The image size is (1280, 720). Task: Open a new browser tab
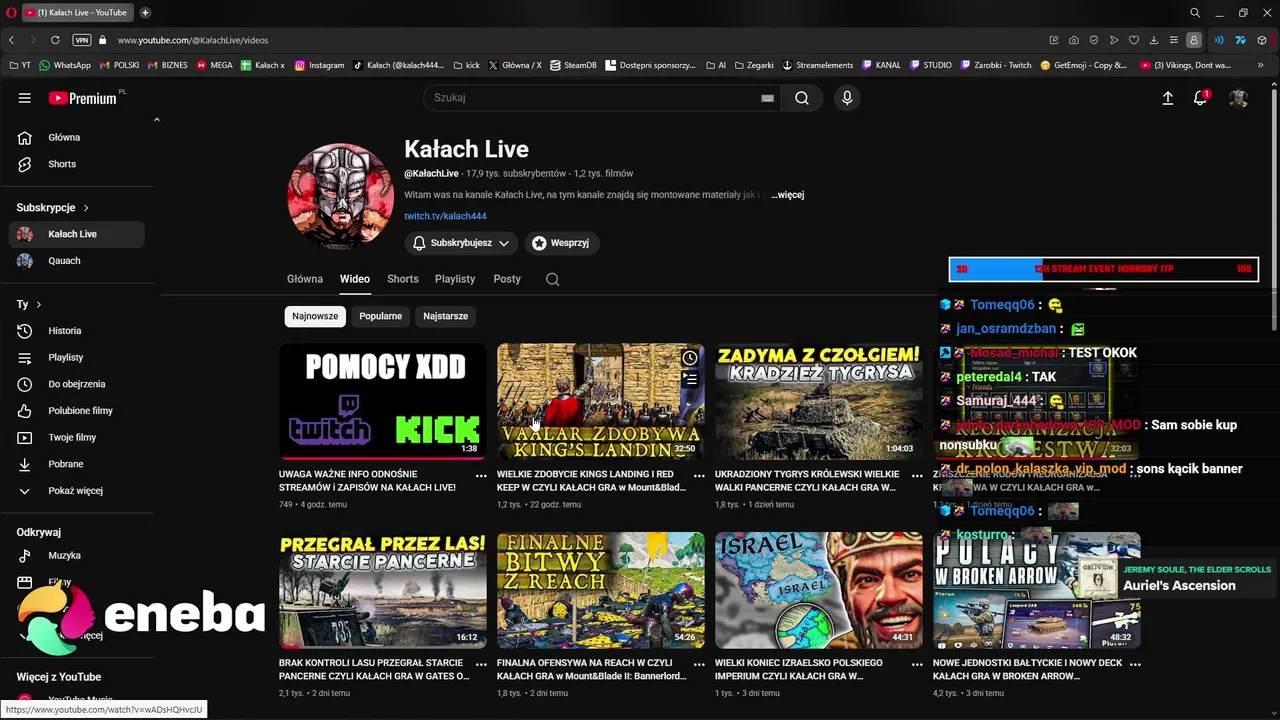click(x=145, y=12)
